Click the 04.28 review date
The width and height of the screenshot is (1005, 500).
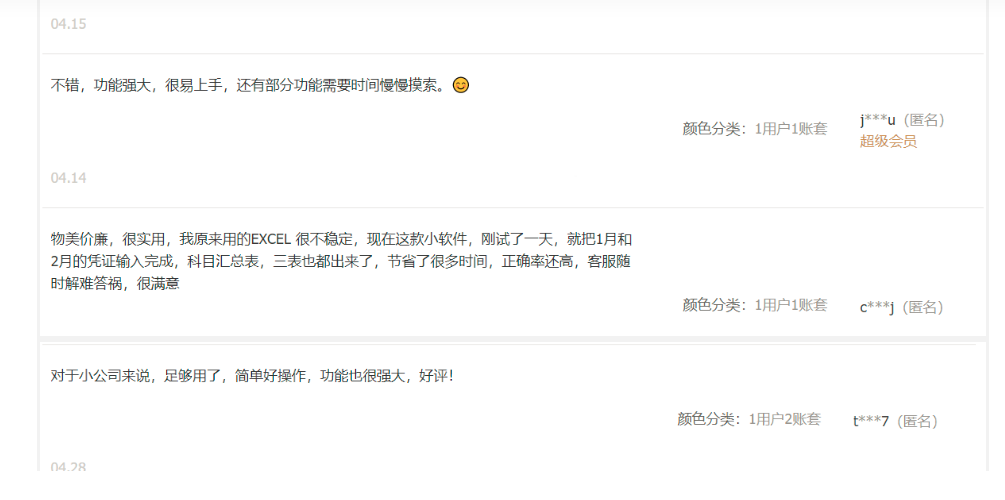click(x=69, y=467)
